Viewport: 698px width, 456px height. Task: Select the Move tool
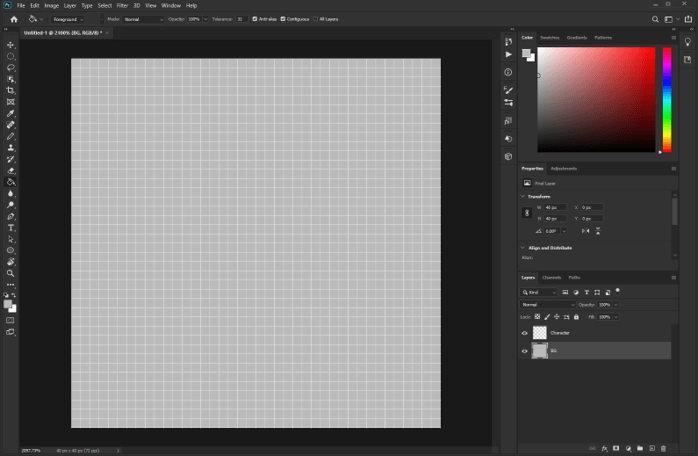tap(11, 45)
